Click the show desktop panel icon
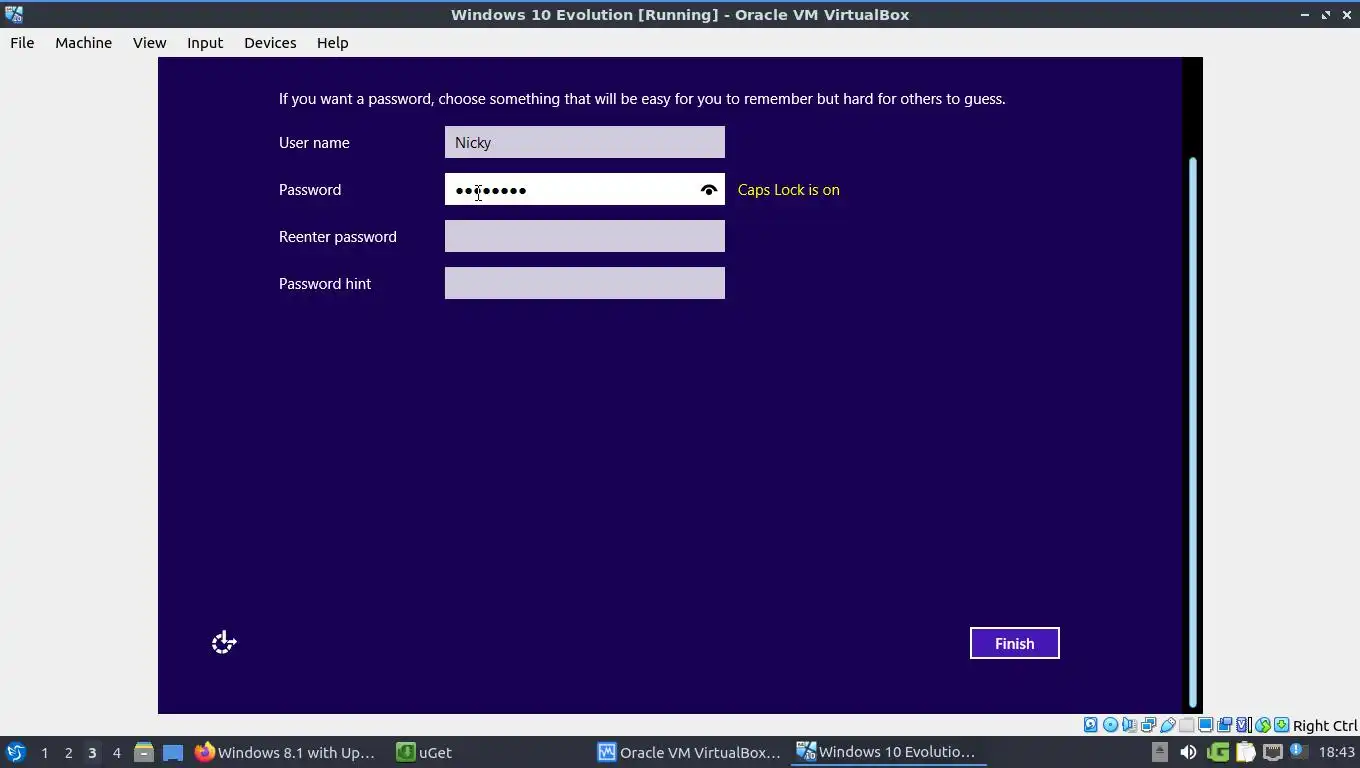1360x768 pixels. point(173,752)
